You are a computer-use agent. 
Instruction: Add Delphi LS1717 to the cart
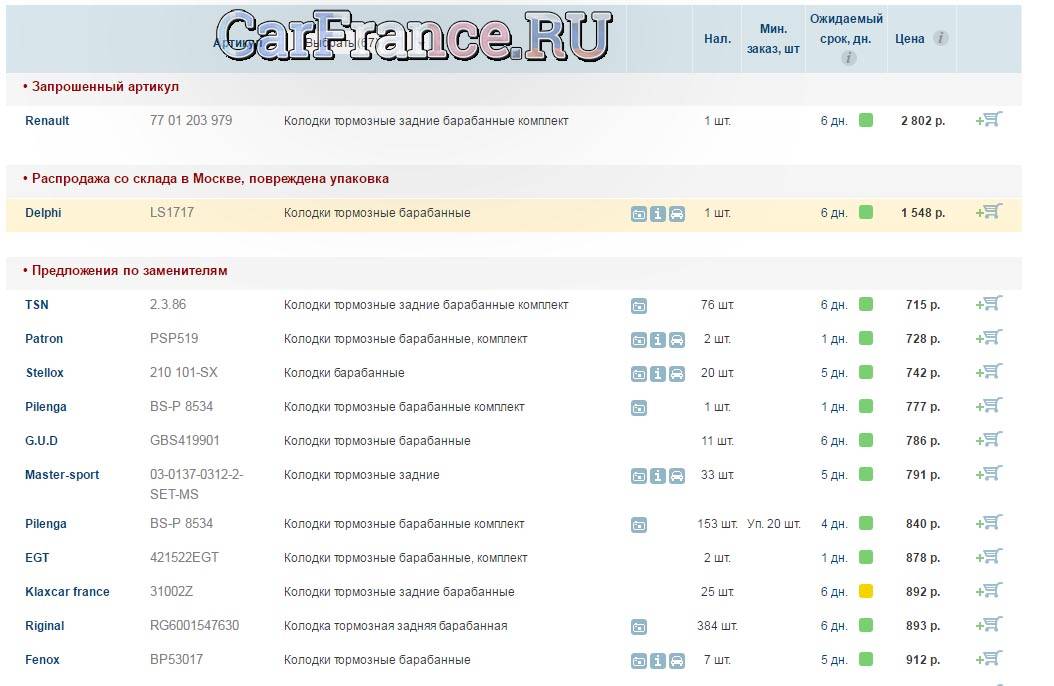click(x=989, y=212)
